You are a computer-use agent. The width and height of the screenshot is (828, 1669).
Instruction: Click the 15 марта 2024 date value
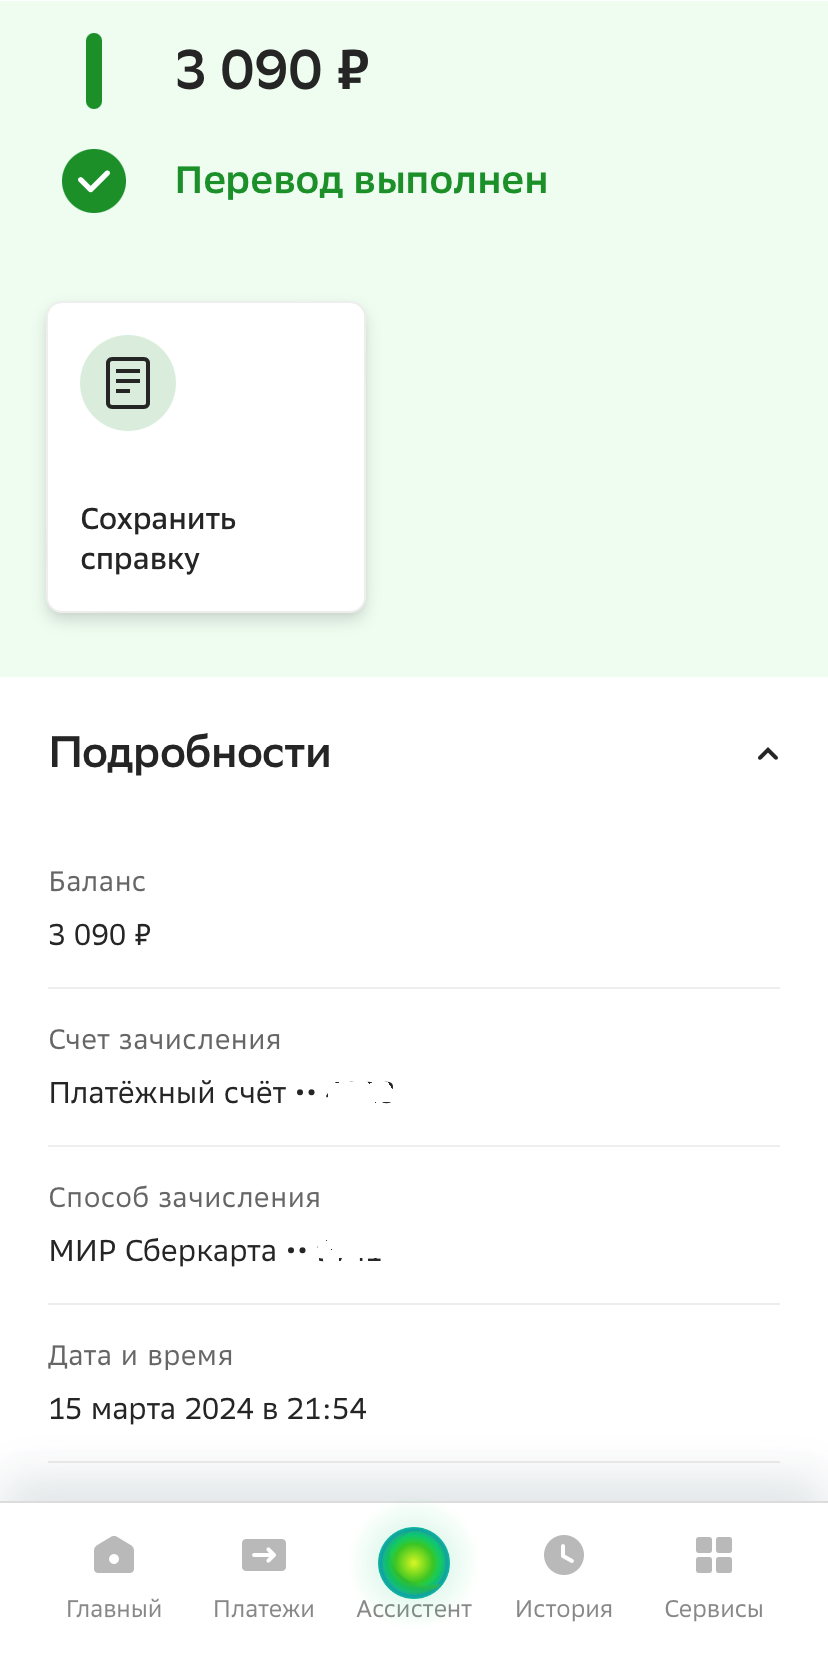click(x=207, y=1409)
